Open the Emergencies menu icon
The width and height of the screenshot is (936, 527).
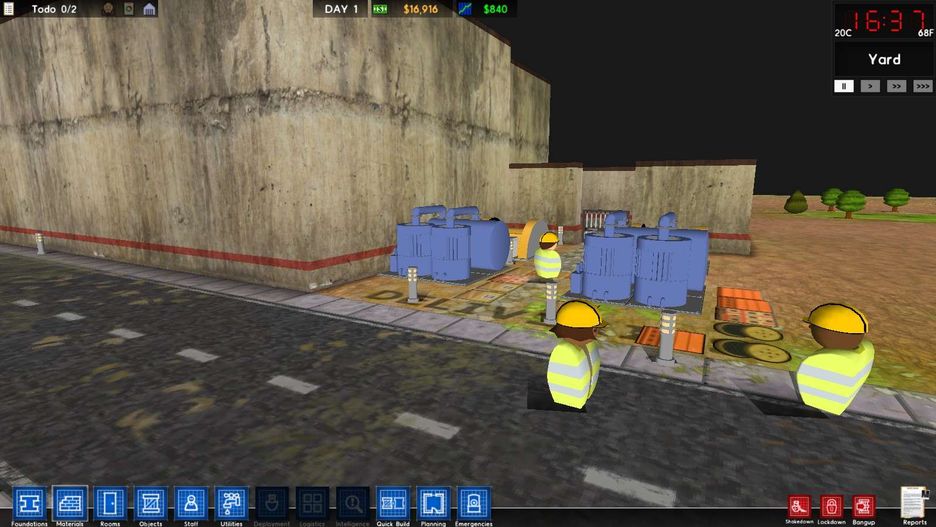tap(473, 503)
